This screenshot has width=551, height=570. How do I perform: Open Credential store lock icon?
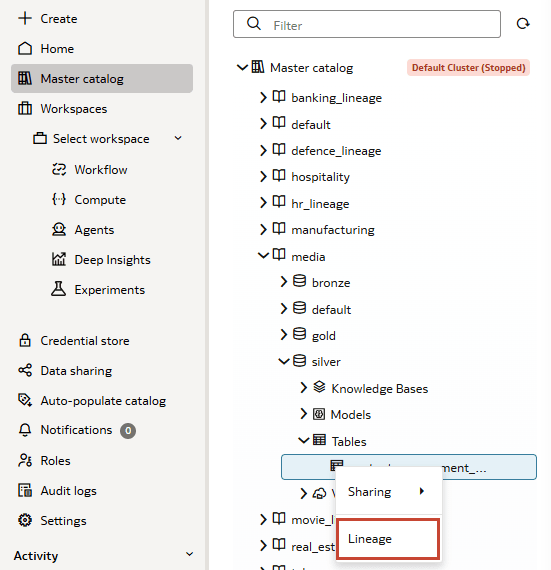click(x=25, y=340)
